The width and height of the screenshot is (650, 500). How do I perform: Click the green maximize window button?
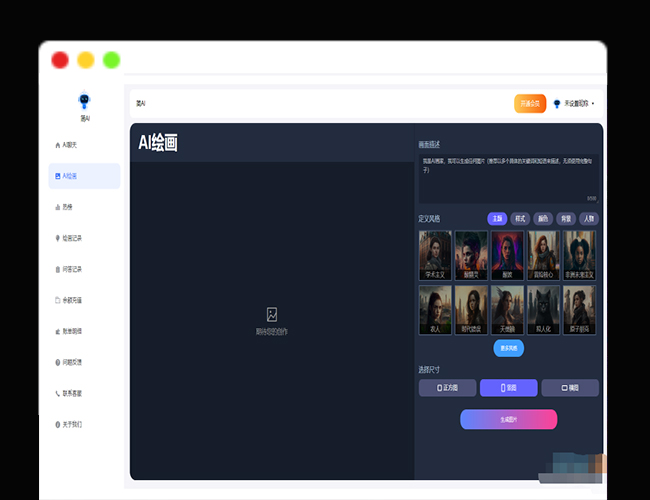tap(112, 60)
